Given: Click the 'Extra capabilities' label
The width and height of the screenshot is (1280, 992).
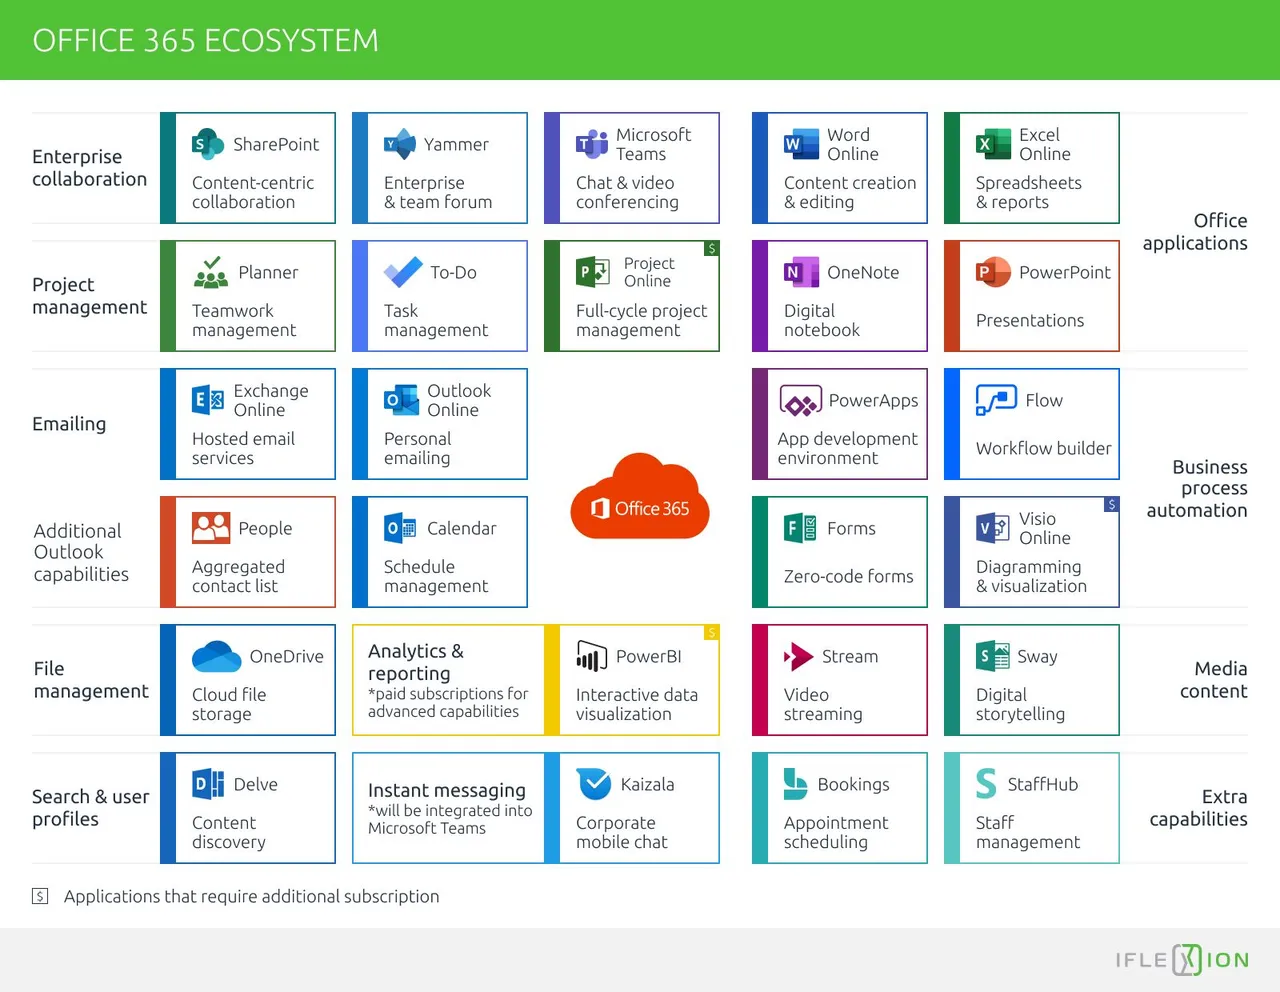Looking at the screenshot, I should tap(1198, 808).
